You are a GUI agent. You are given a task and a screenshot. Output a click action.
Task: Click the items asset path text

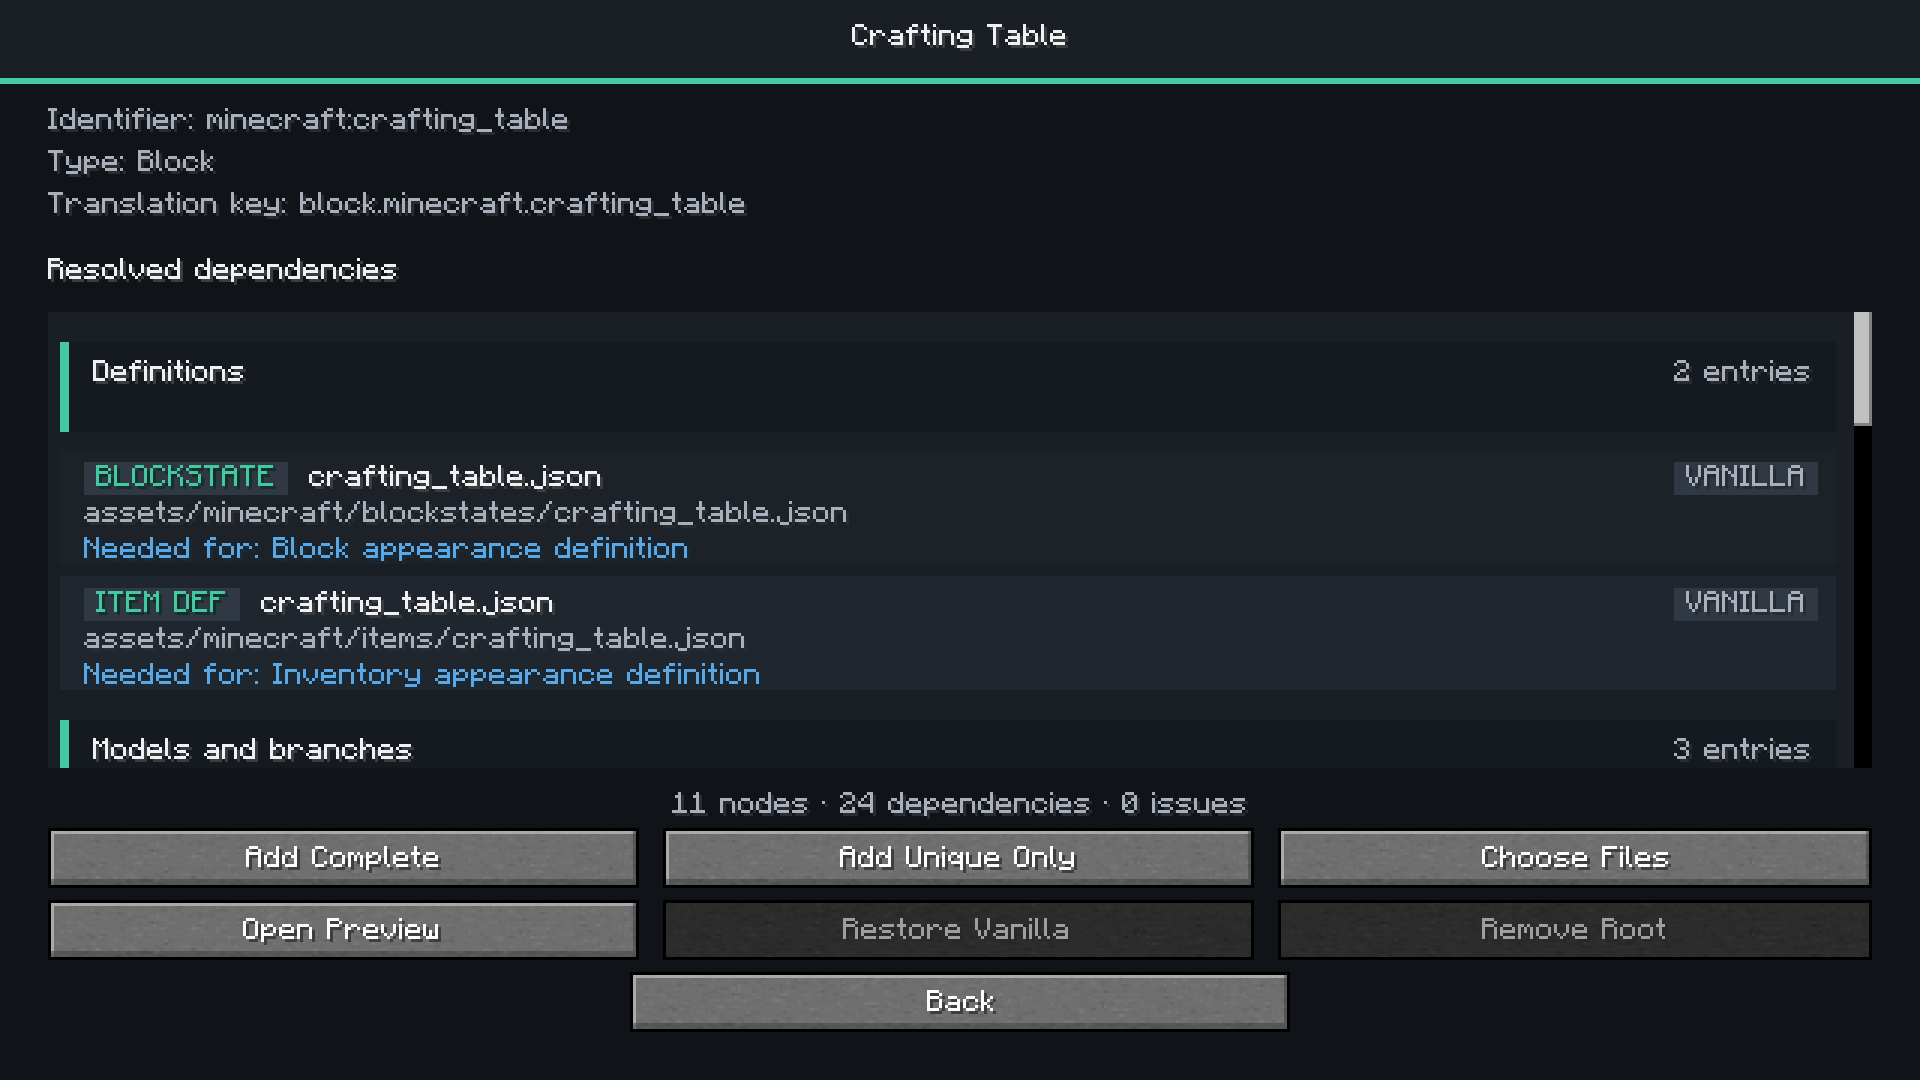(x=415, y=639)
